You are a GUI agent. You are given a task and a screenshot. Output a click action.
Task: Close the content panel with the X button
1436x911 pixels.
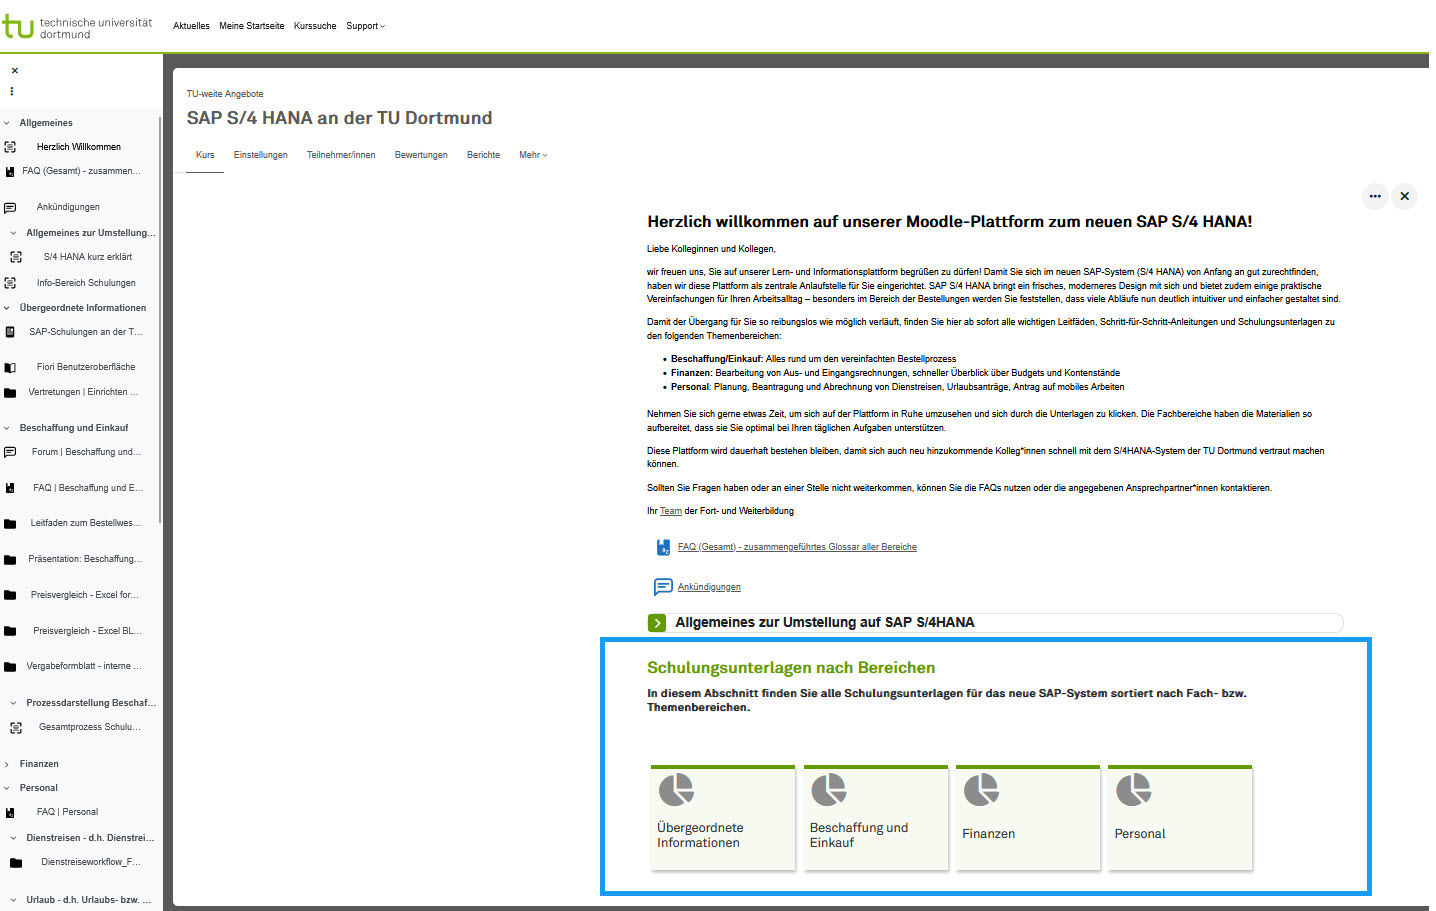[x=1405, y=196]
